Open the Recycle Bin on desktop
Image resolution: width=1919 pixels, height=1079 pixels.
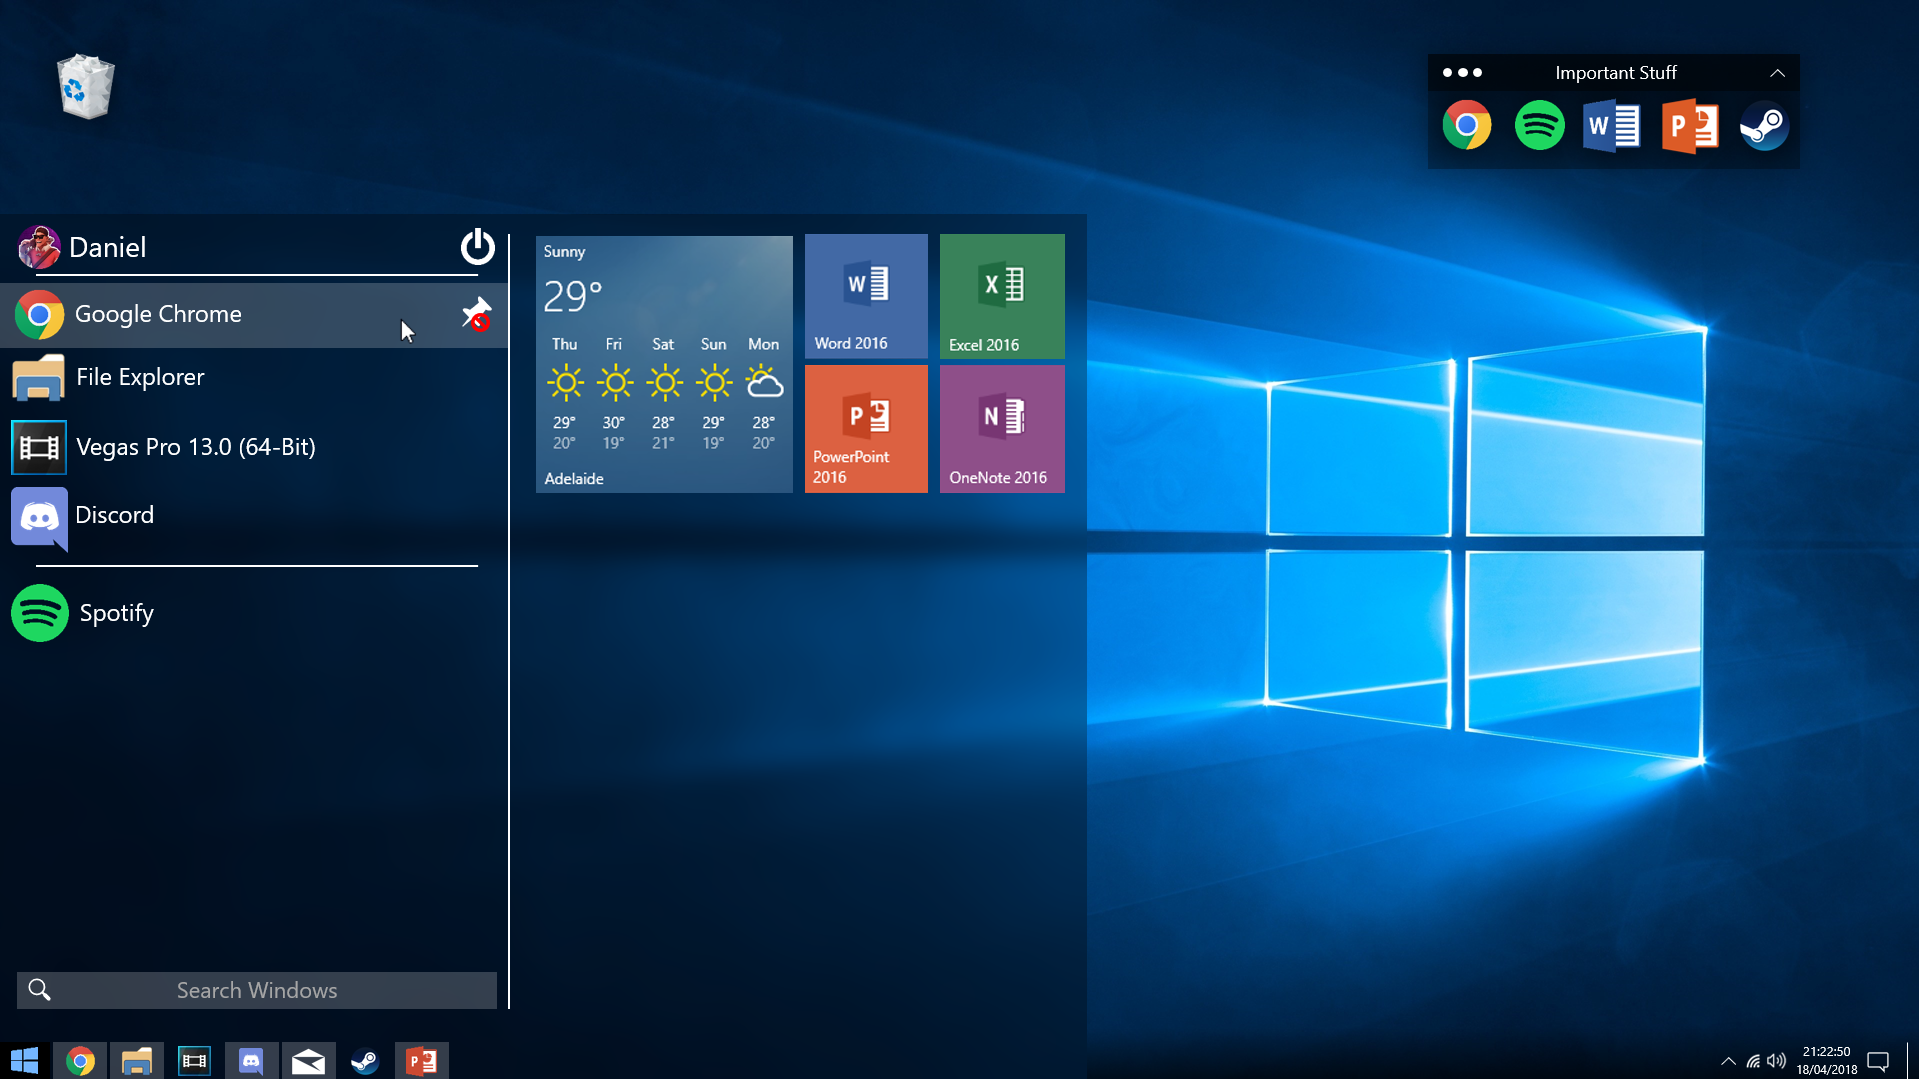[86, 87]
